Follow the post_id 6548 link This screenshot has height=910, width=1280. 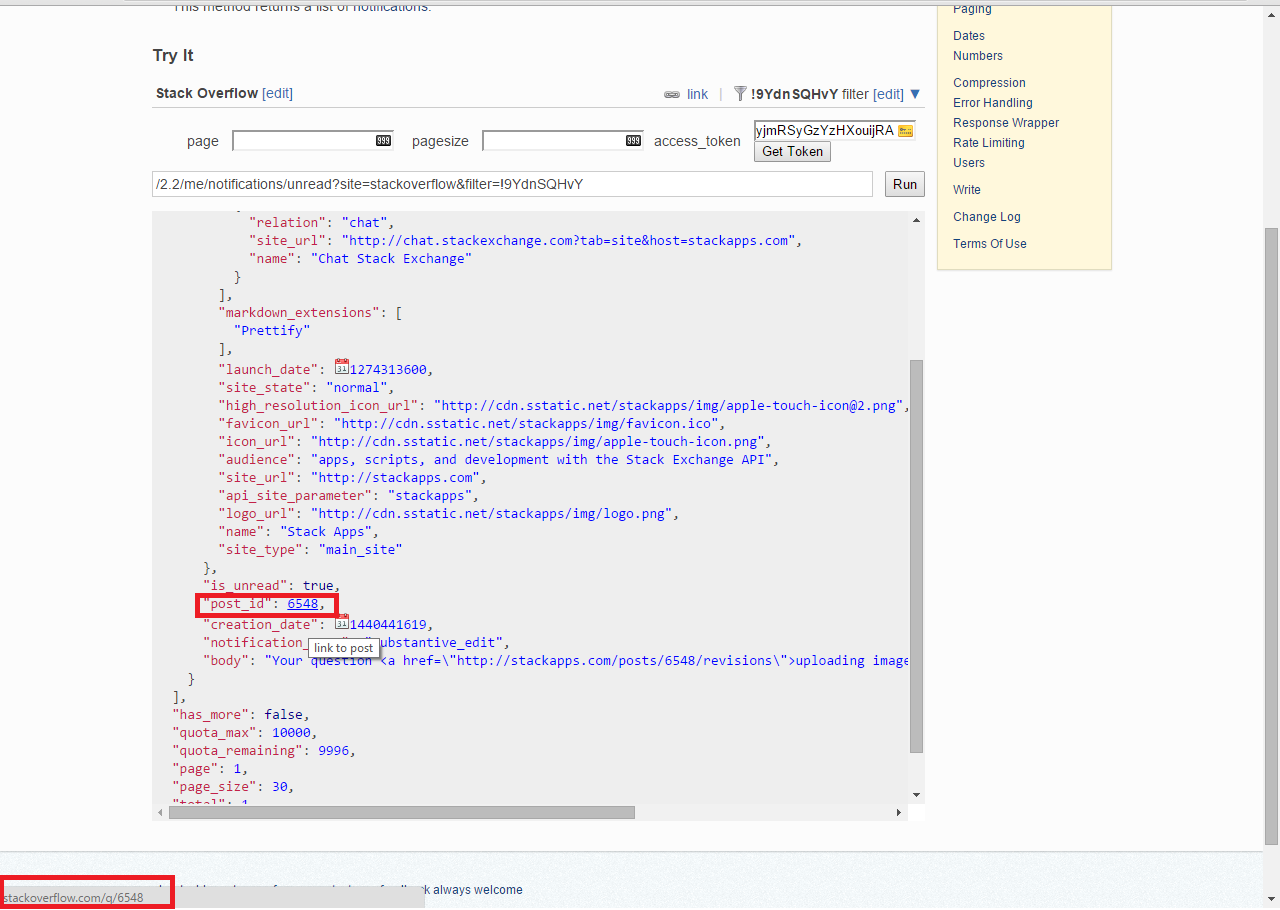pyautogui.click(x=303, y=604)
